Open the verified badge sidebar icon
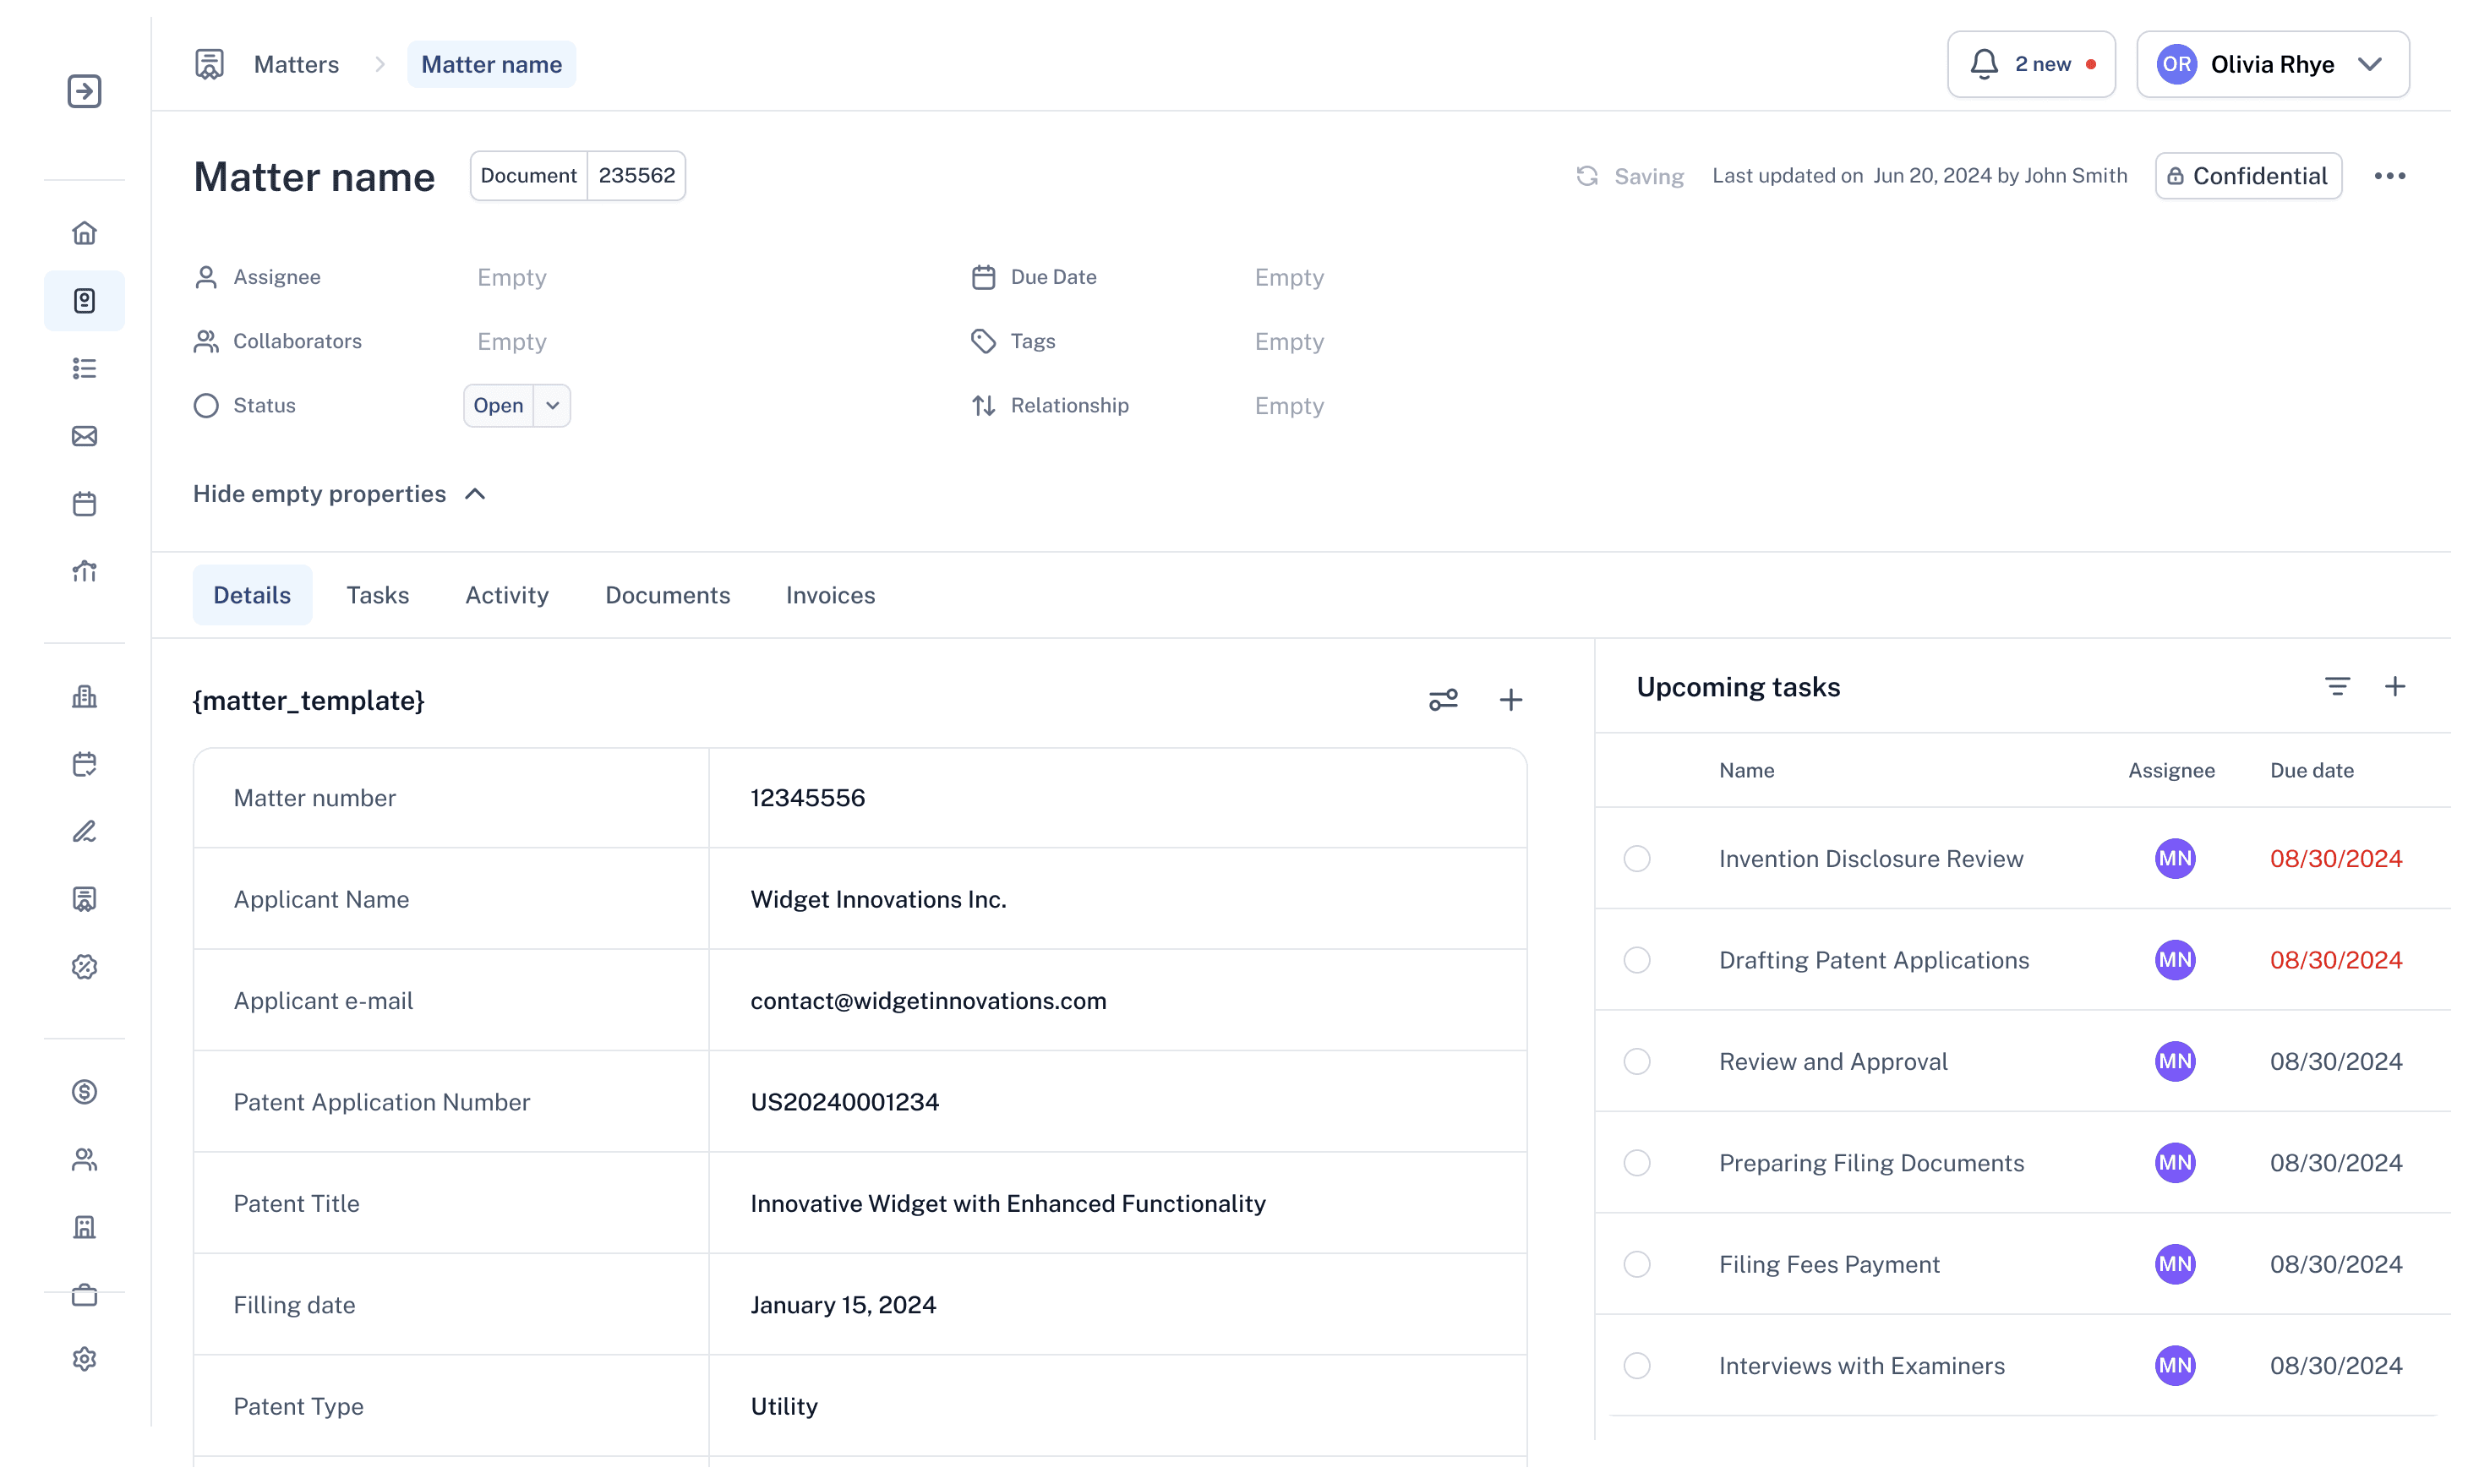This screenshot has height=1484, width=2468. click(84, 967)
